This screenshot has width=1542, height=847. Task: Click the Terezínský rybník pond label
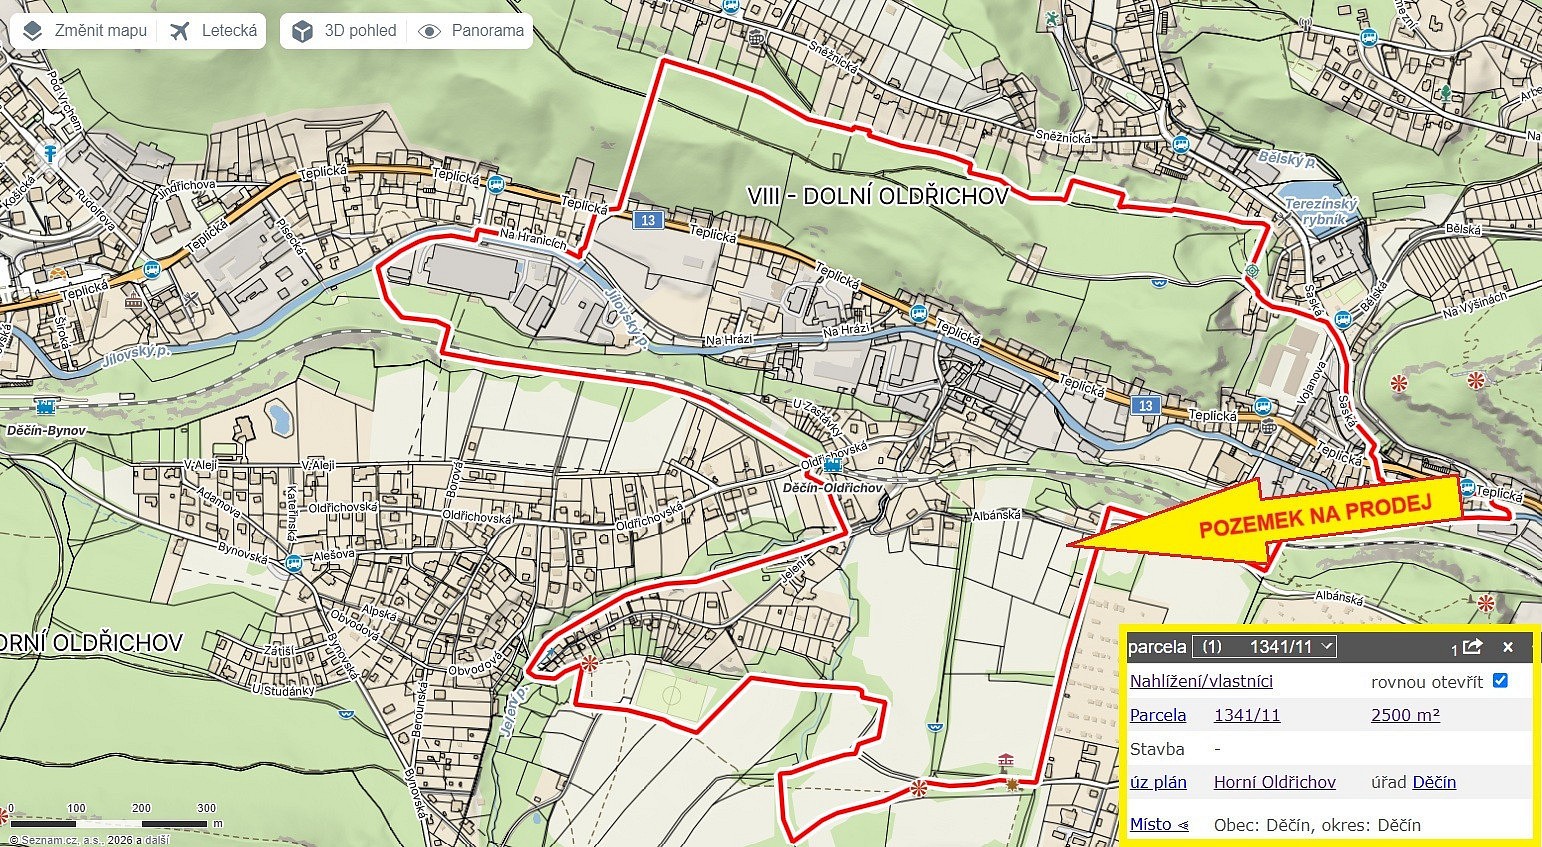[x=1322, y=211]
